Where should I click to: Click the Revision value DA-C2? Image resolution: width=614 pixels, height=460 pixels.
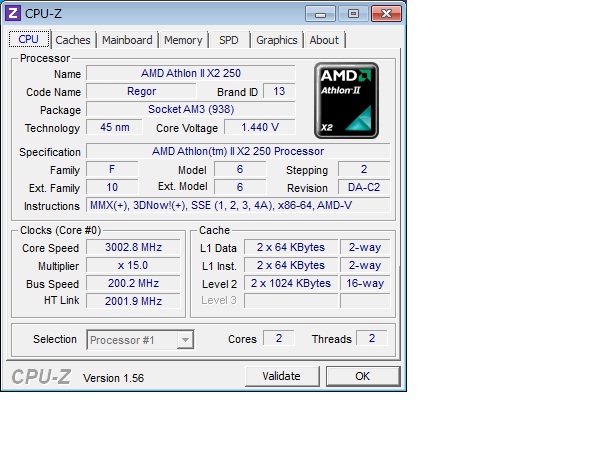(364, 187)
